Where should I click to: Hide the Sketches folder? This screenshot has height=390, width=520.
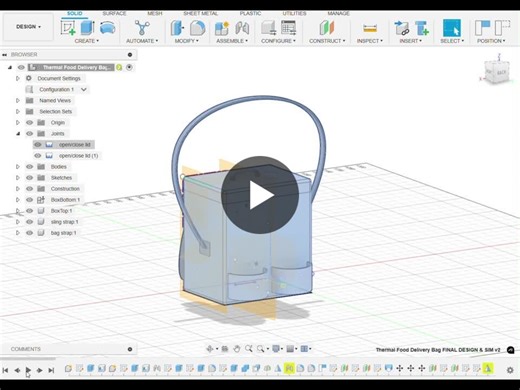[29, 178]
